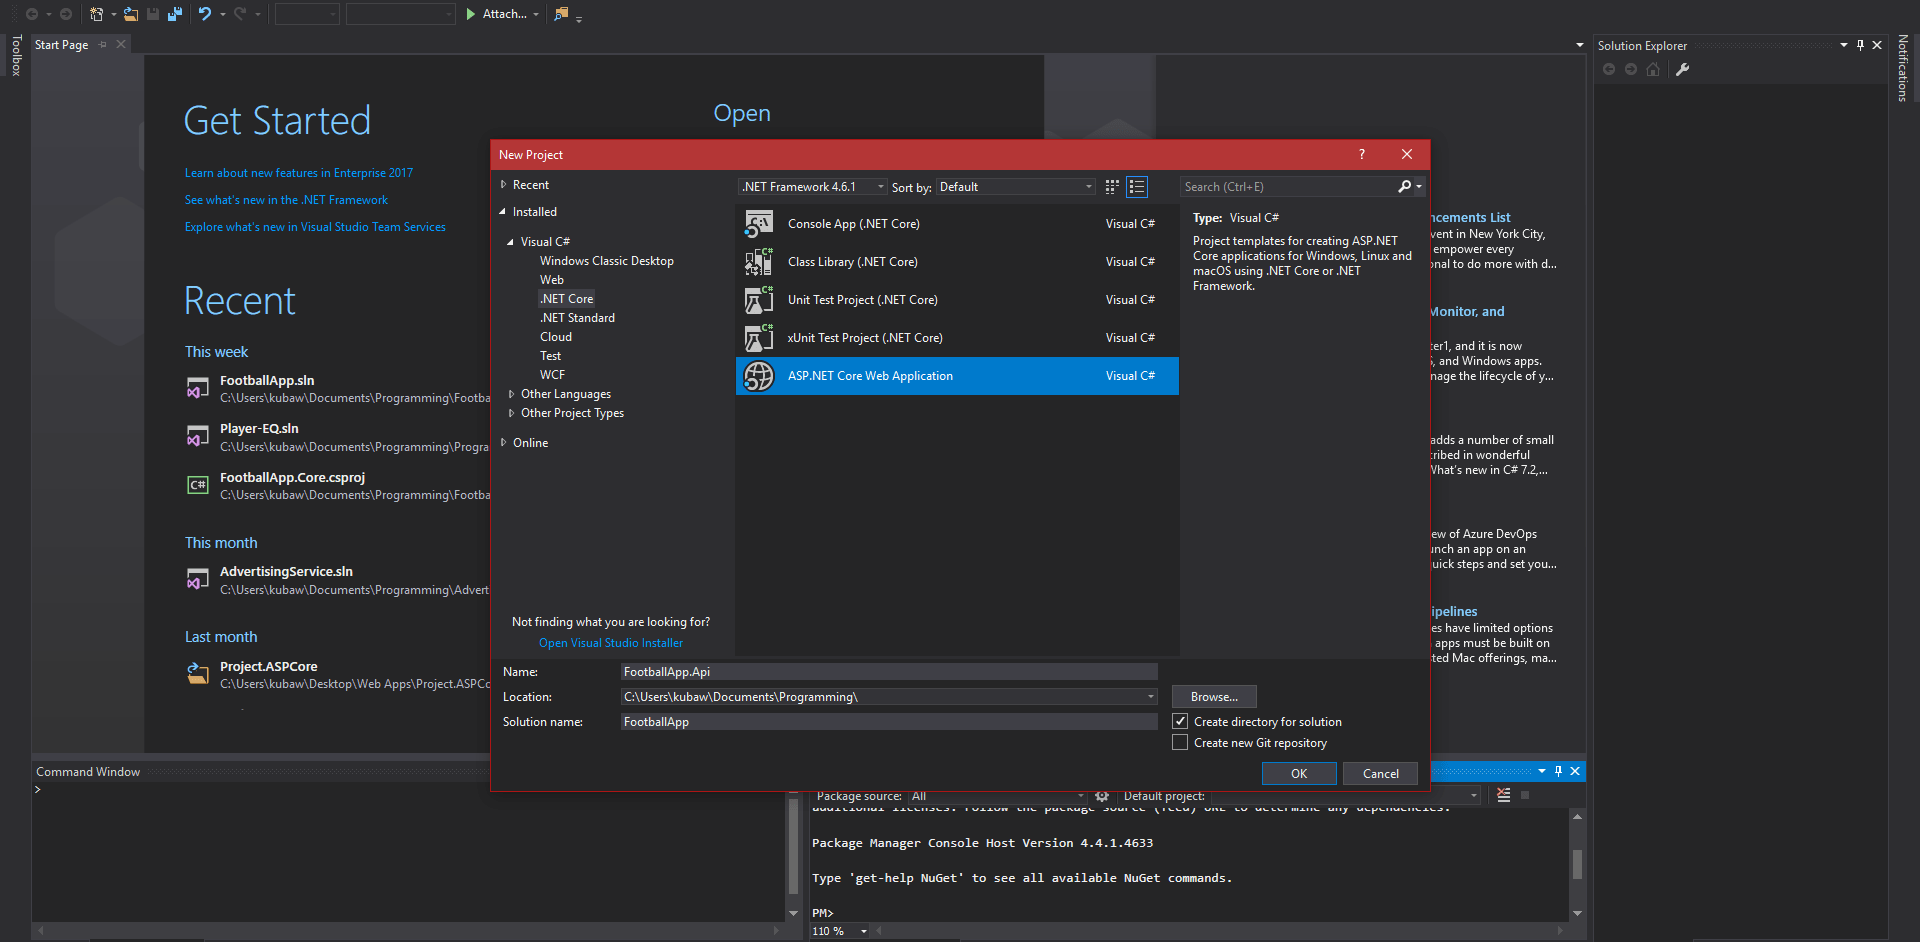Click the project Name input field
The width and height of the screenshot is (1920, 942).
(x=889, y=672)
